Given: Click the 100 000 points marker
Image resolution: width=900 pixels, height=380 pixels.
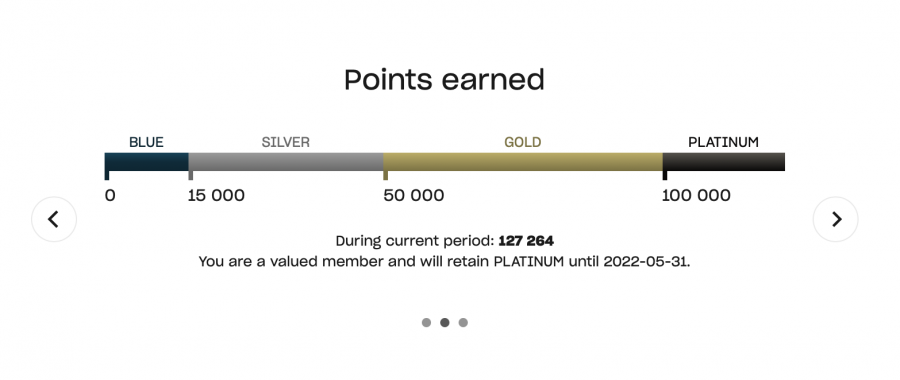Looking at the screenshot, I should point(696,196).
